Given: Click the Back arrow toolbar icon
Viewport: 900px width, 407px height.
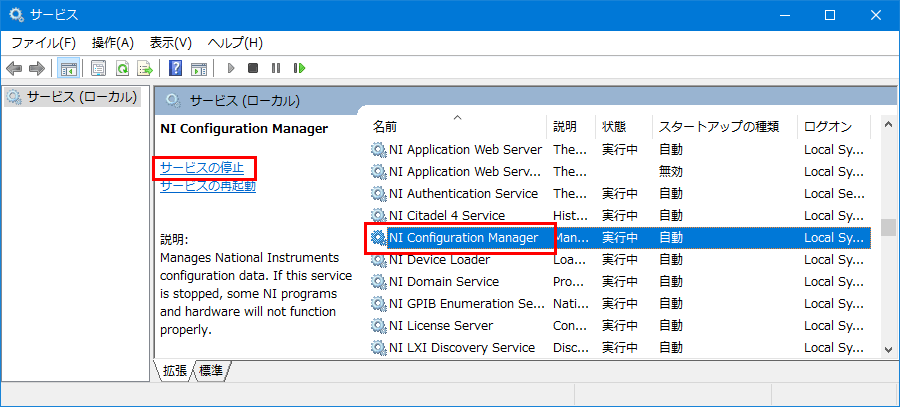Looking at the screenshot, I should [x=14, y=68].
